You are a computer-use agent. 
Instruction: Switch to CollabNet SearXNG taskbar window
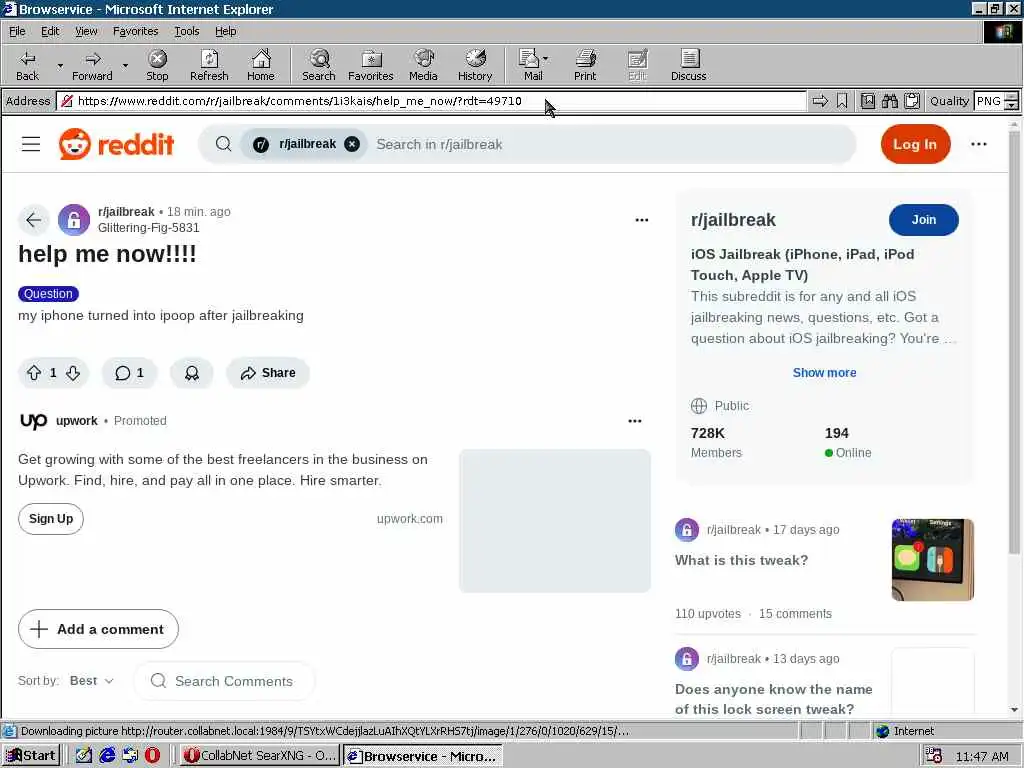pos(259,756)
